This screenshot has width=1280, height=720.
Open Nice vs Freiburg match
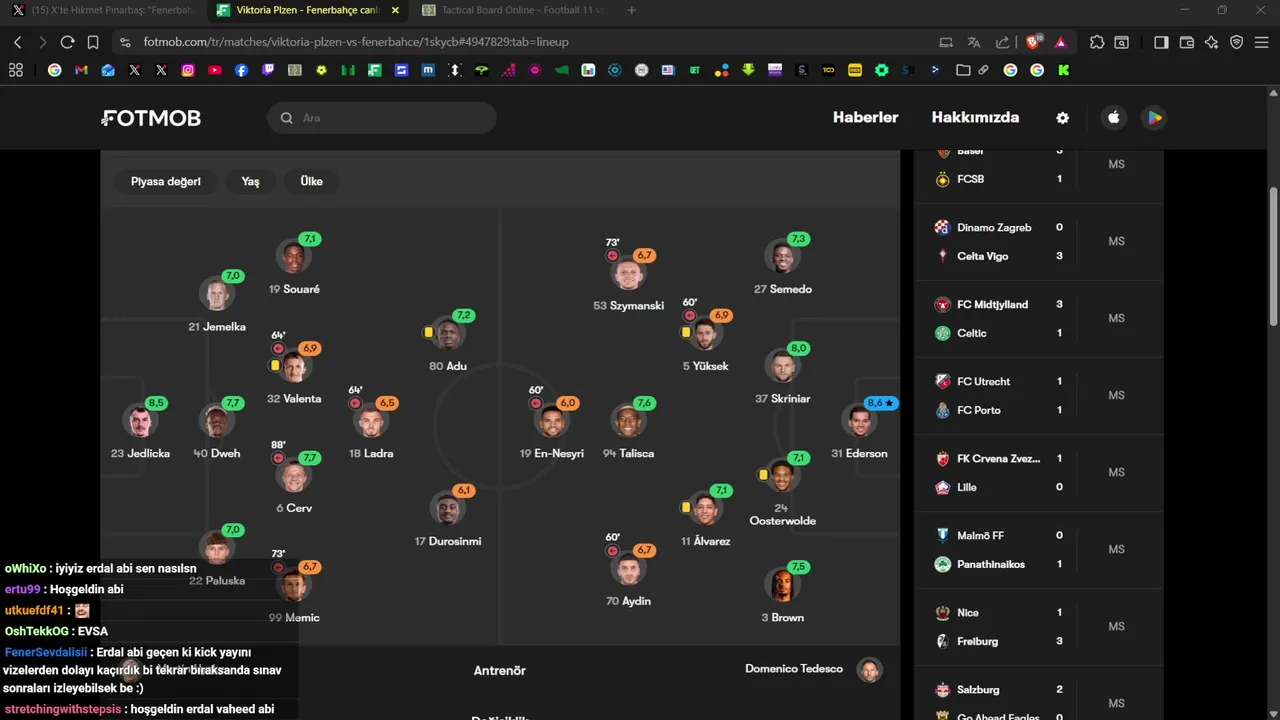tap(1039, 627)
